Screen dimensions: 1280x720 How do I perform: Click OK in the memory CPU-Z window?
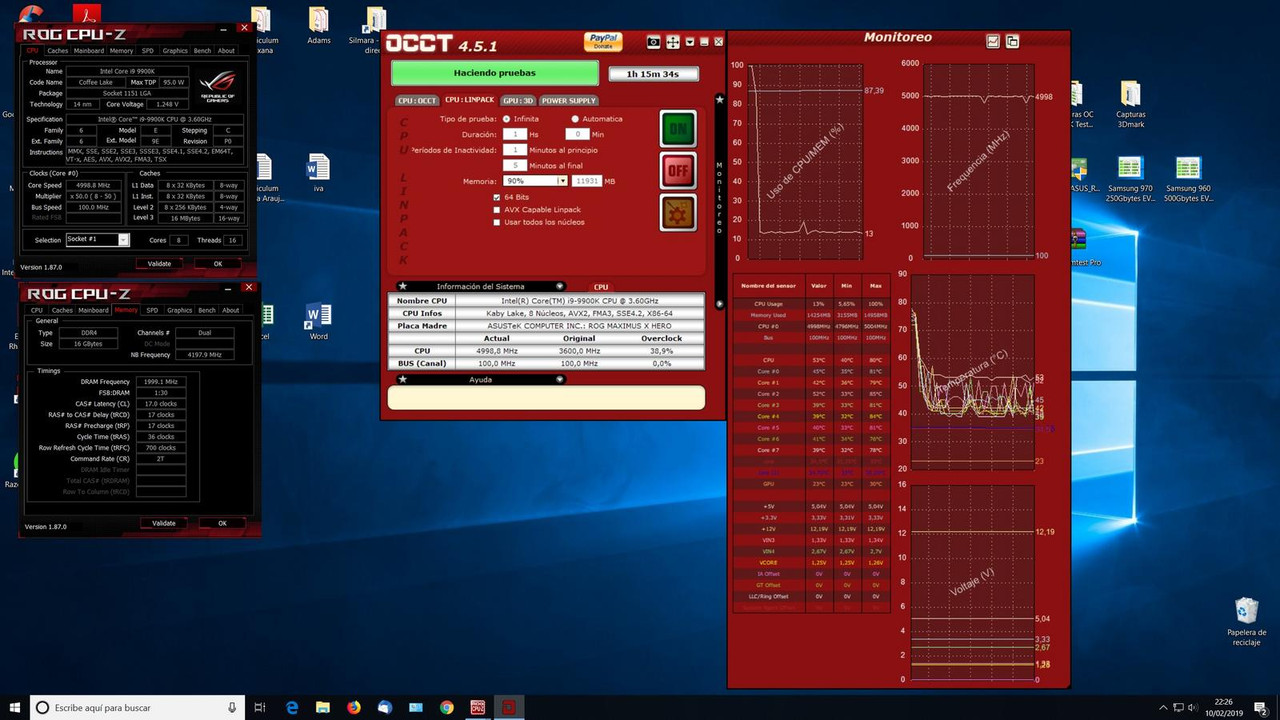222,523
